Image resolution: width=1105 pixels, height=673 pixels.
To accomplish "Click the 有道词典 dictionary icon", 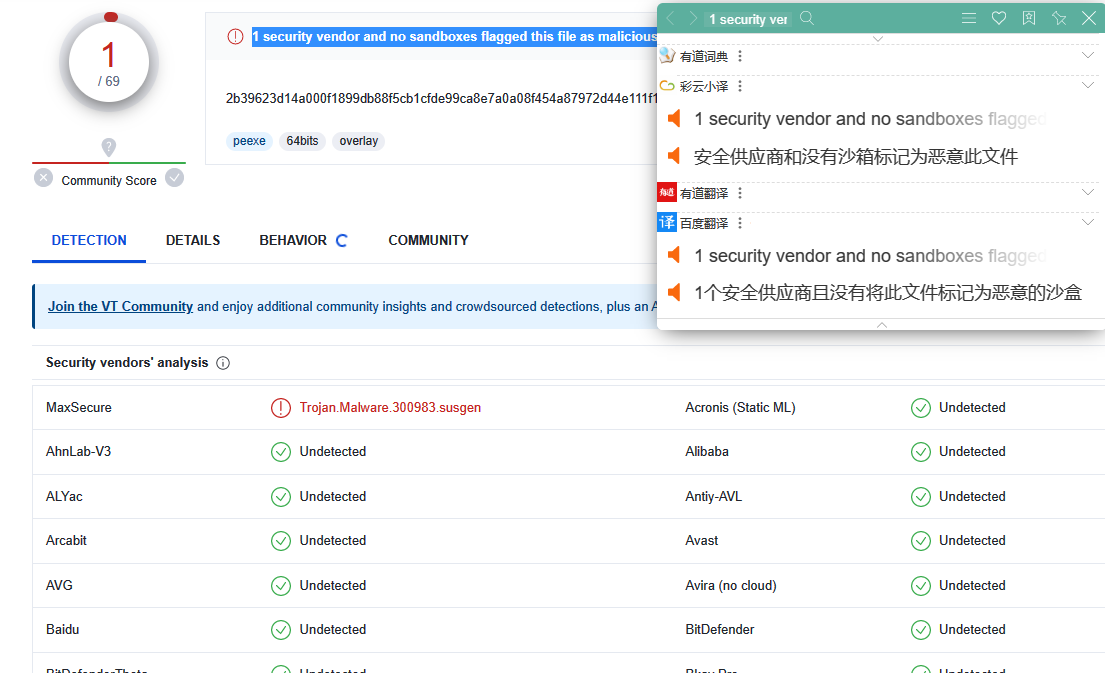I will (x=667, y=56).
